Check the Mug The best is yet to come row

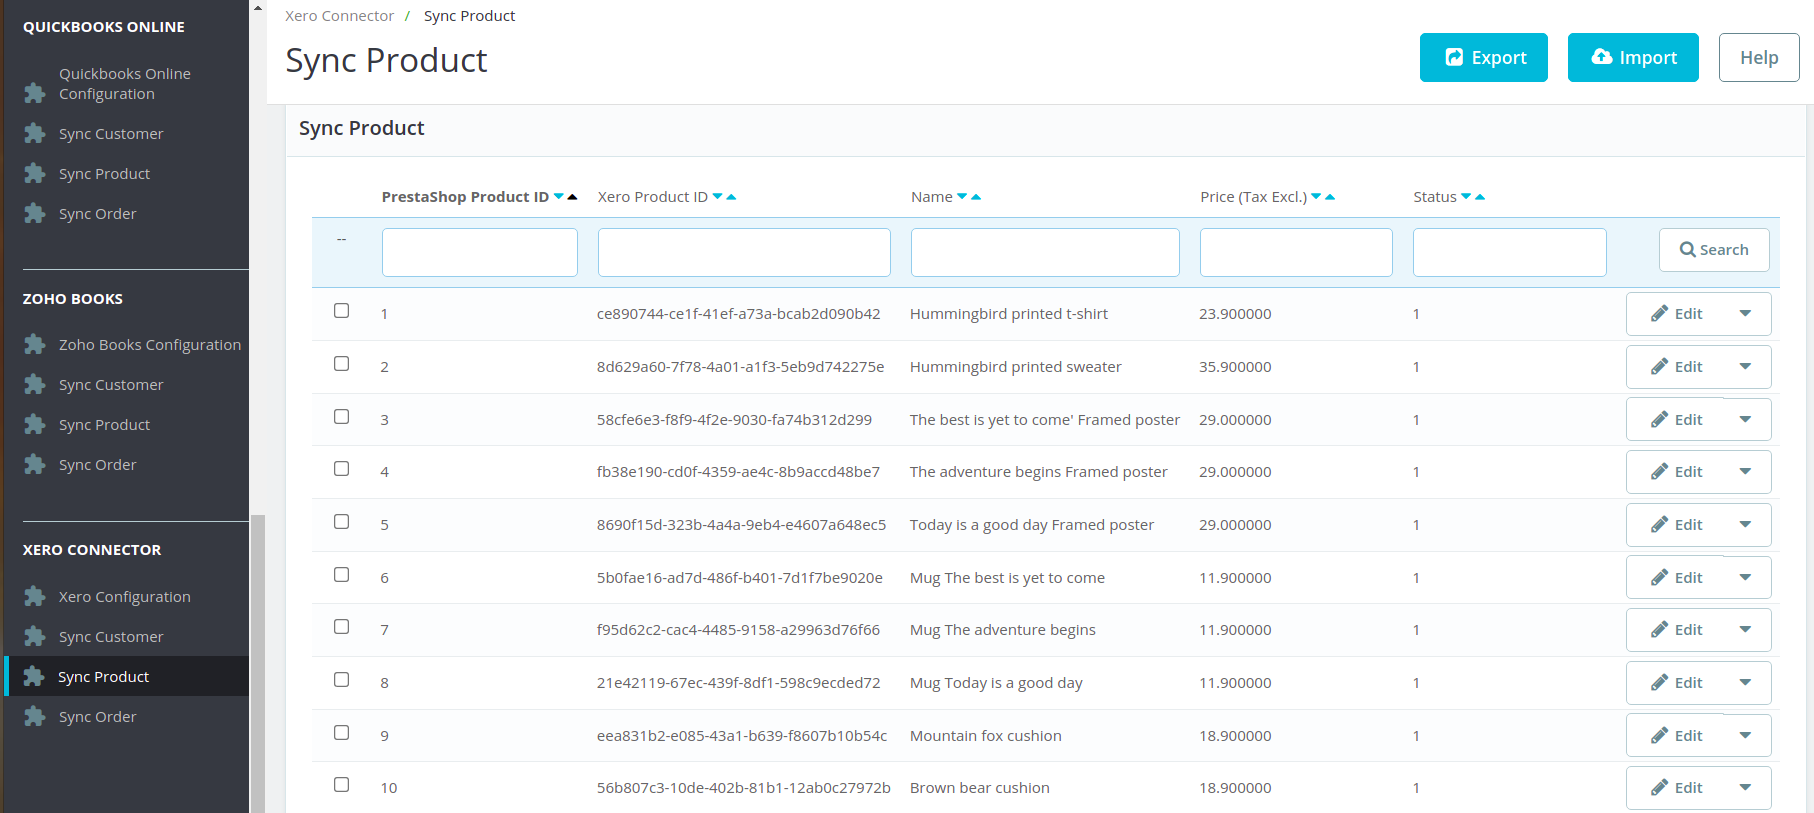[x=342, y=575]
